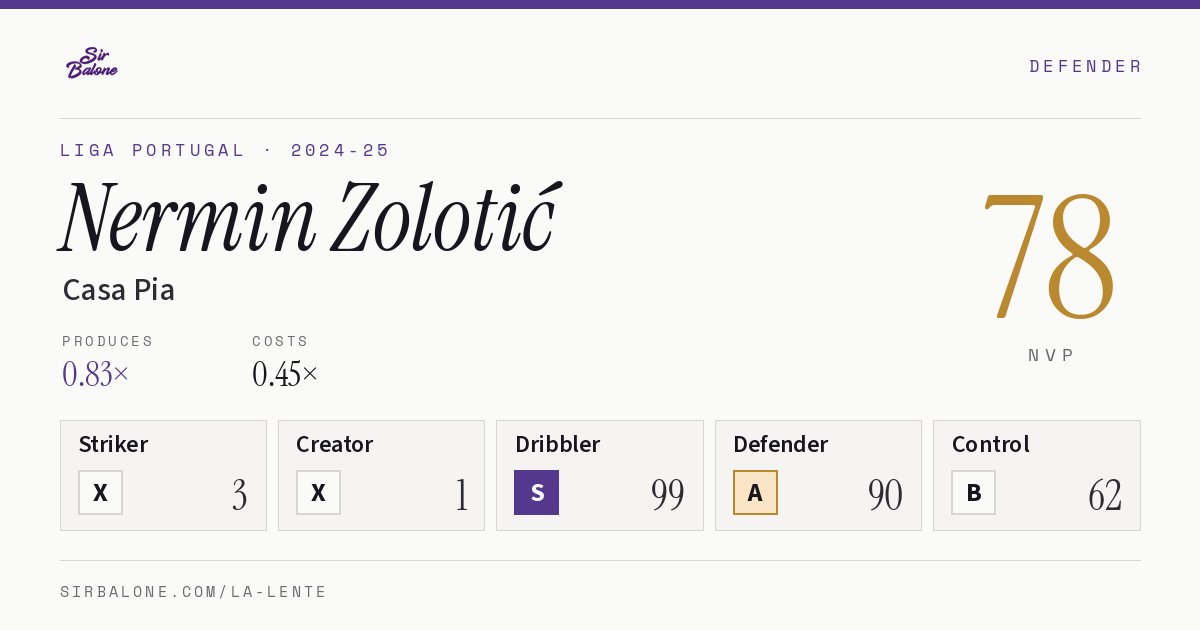Select the Control card title
This screenshot has width=1200, height=630.
pyautogui.click(x=990, y=444)
